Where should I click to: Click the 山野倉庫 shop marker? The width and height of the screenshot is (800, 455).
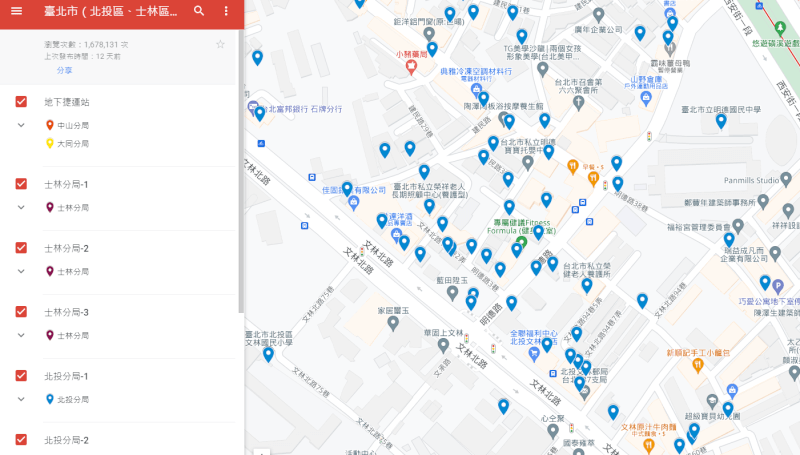click(646, 98)
